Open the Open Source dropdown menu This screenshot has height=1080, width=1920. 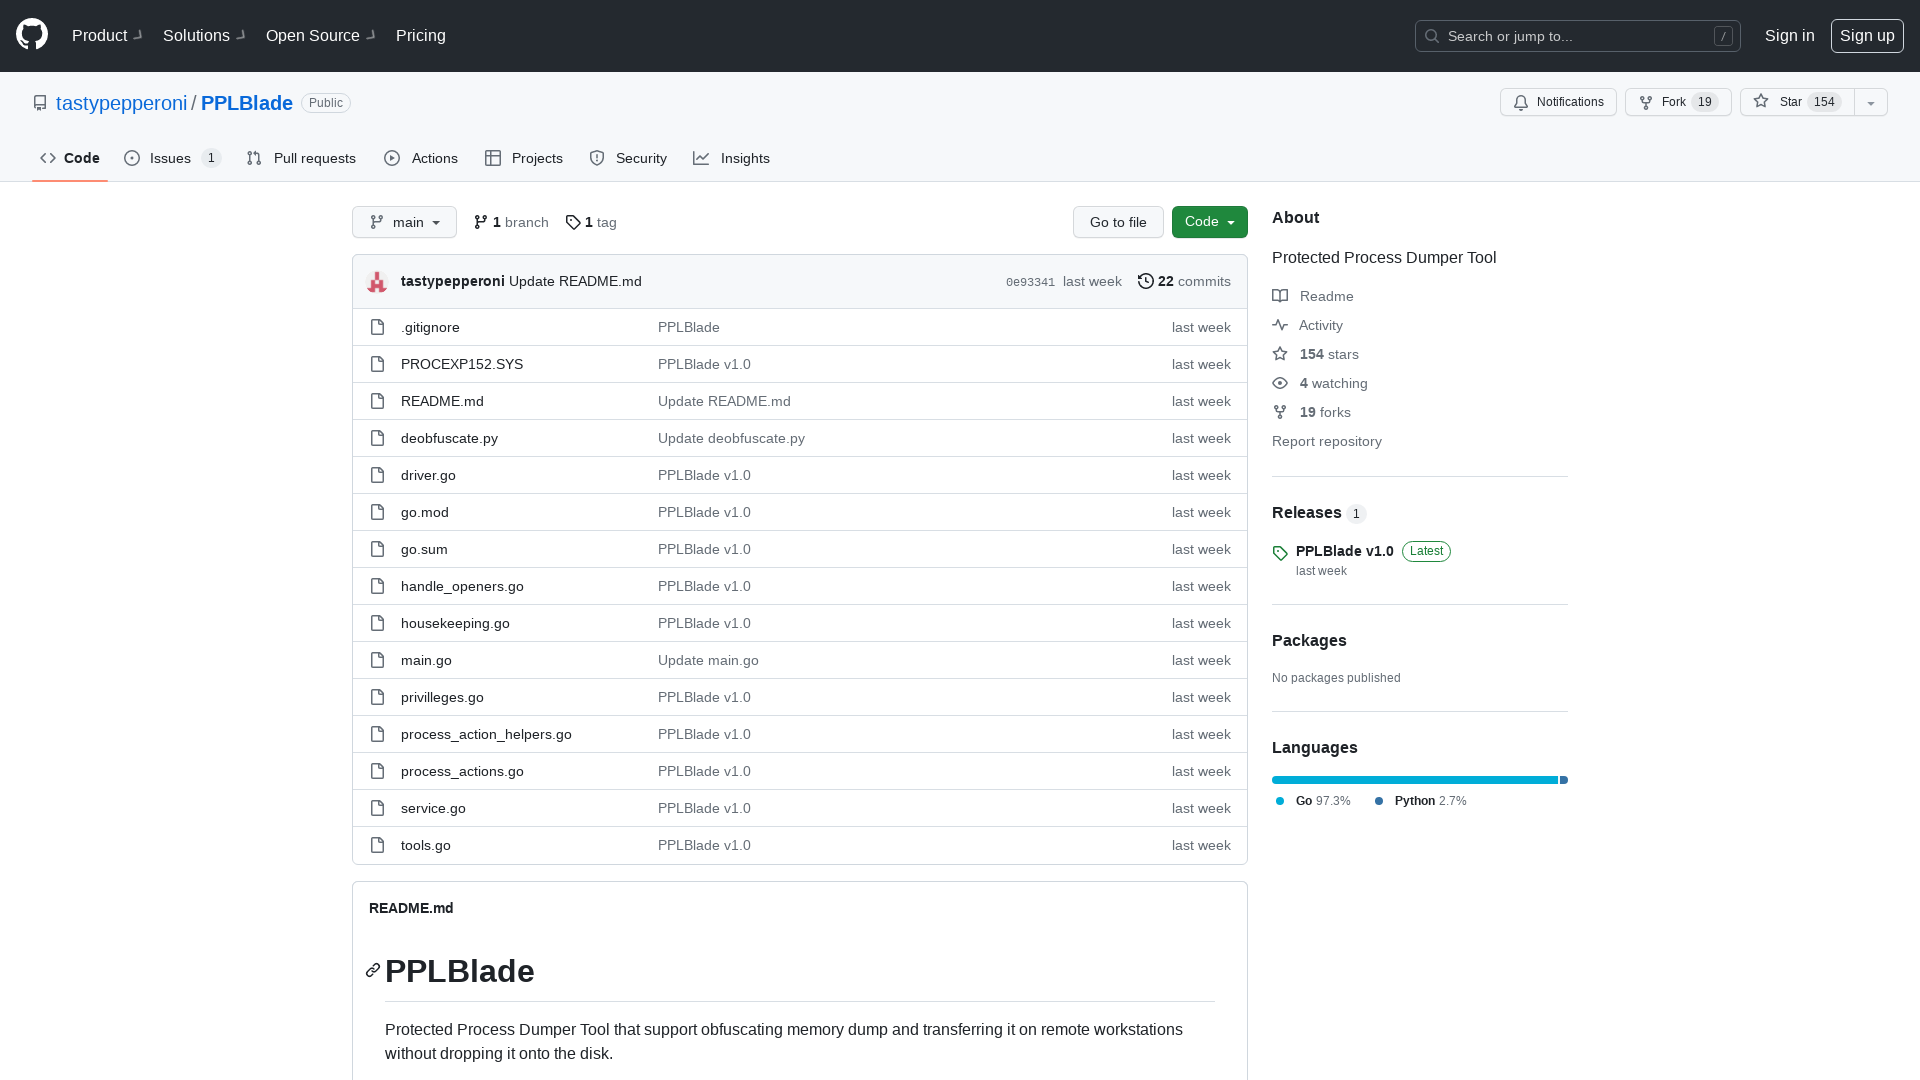click(321, 36)
